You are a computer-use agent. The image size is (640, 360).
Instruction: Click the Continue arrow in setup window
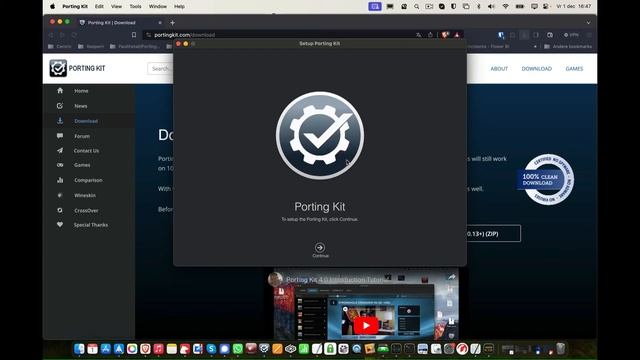coord(320,247)
